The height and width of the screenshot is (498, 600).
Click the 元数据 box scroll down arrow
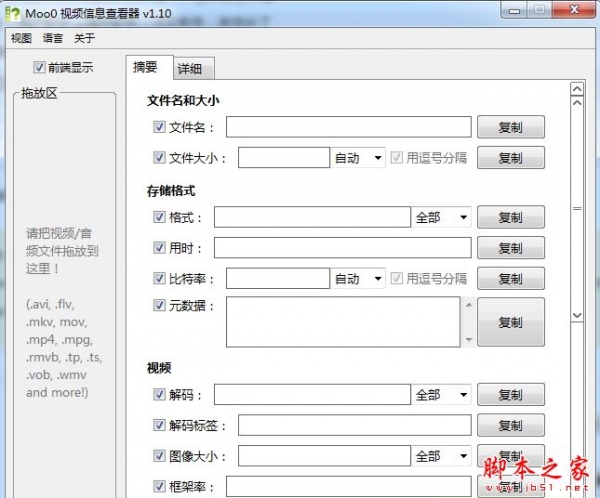[469, 340]
